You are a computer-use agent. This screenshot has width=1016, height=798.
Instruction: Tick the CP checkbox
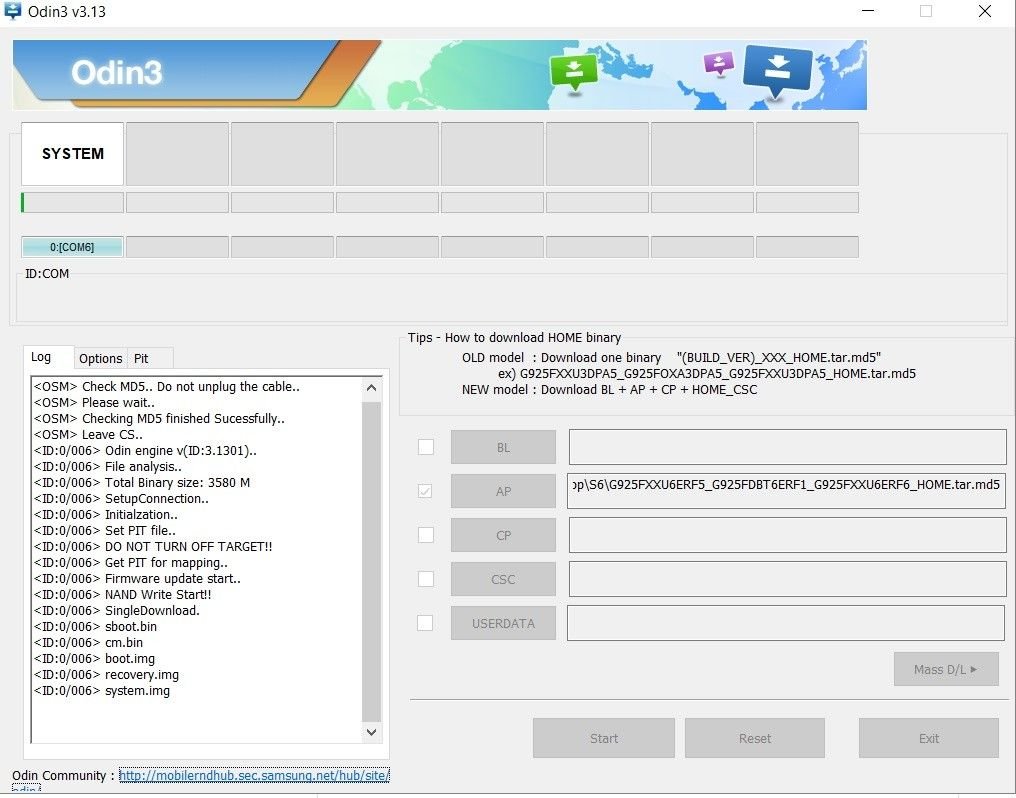pos(426,535)
